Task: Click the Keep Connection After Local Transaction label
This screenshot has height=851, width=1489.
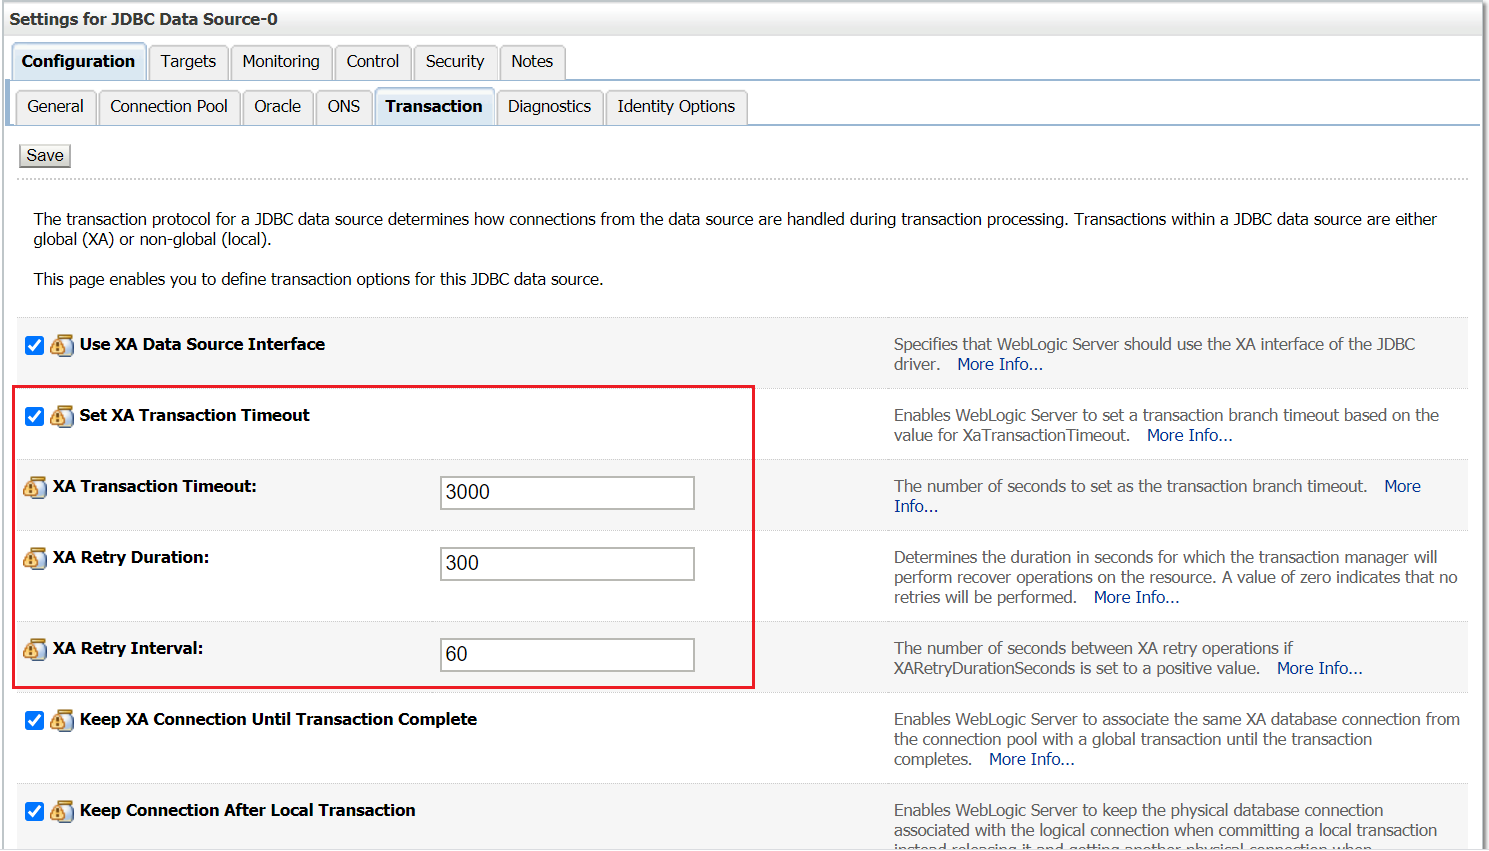Action: click(x=248, y=811)
